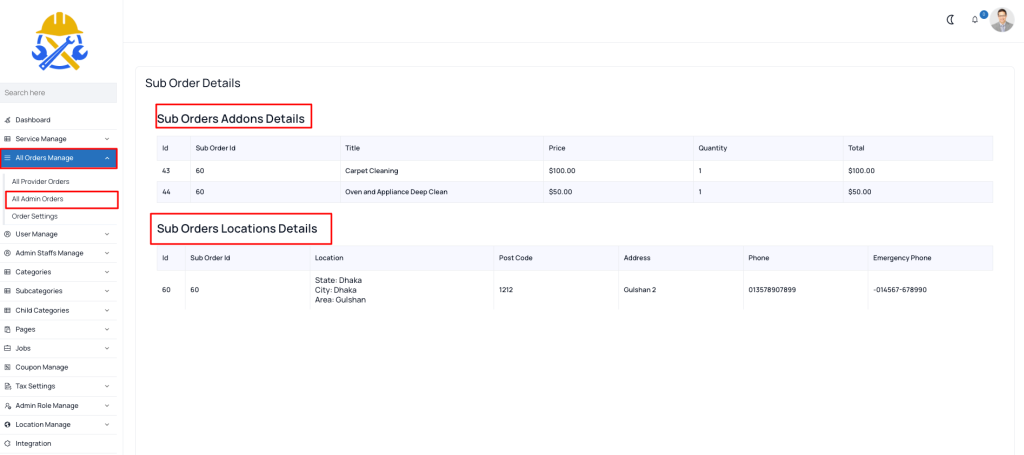The height and width of the screenshot is (455, 1024).
Task: Expand the Categories chevron
Action: coord(107,272)
